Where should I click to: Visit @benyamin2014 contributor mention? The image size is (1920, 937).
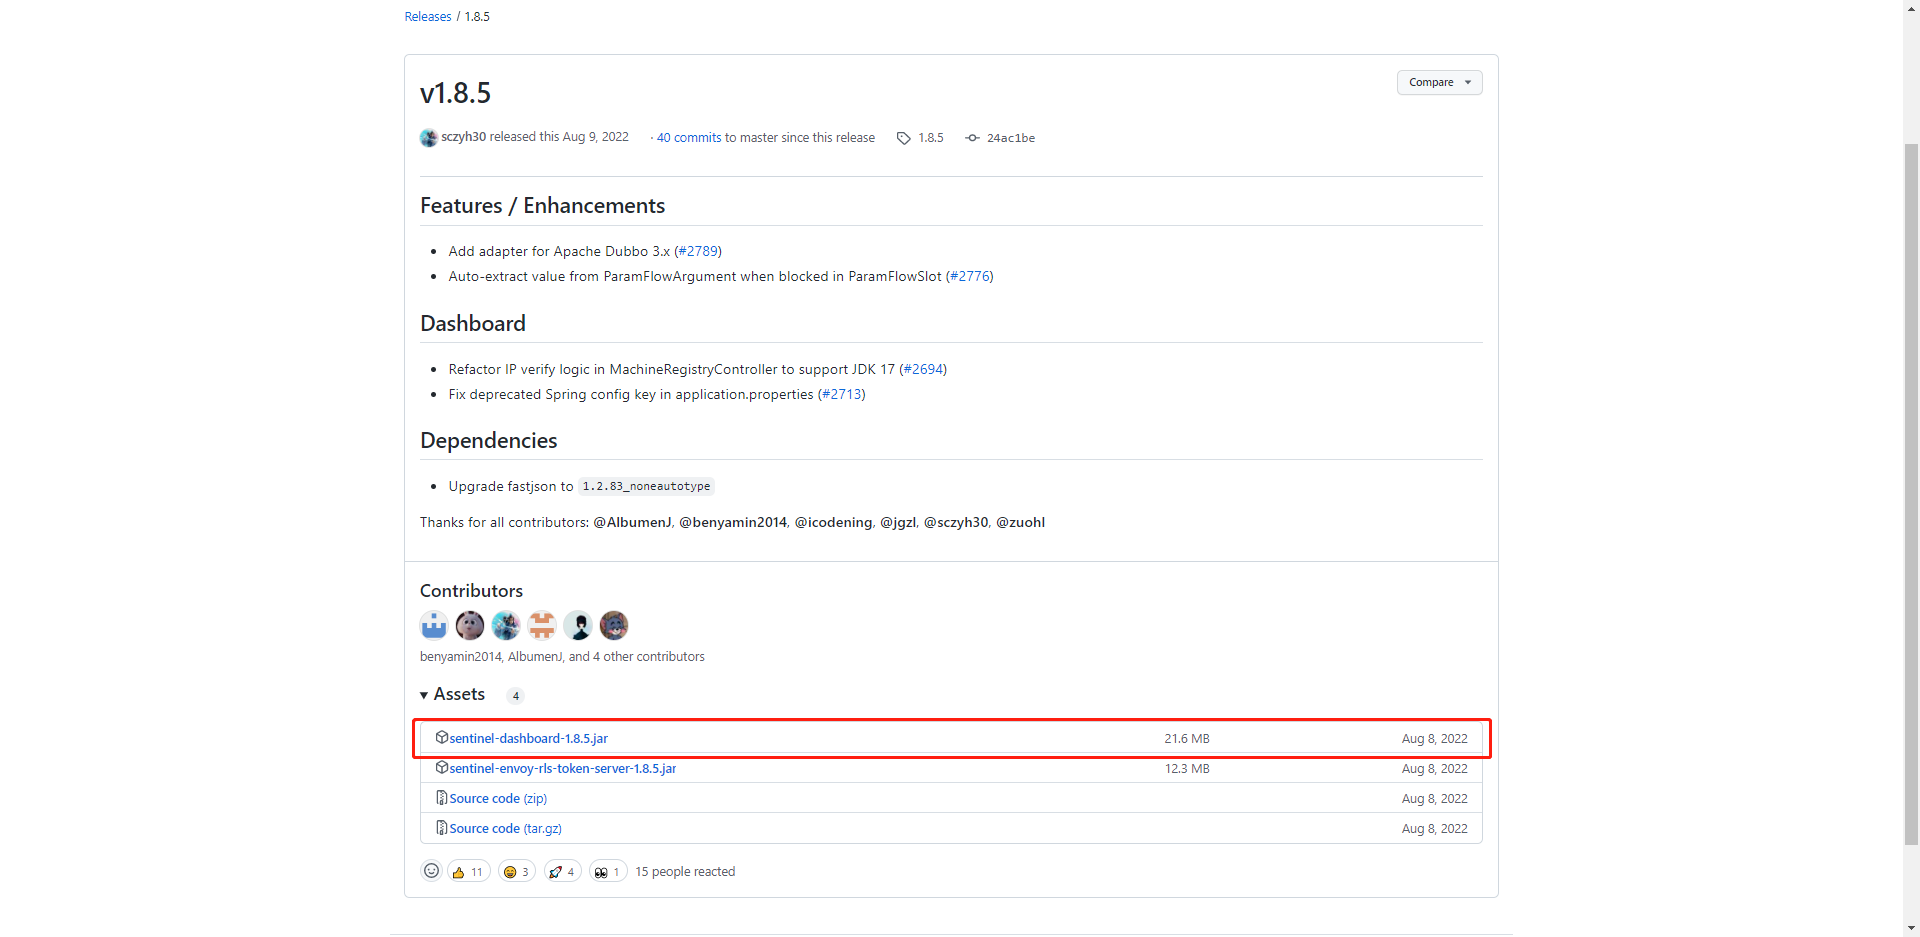[733, 522]
